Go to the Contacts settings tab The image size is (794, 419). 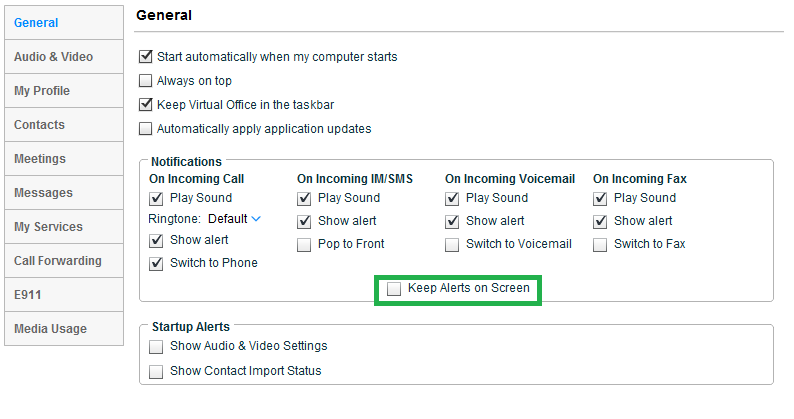[64, 125]
